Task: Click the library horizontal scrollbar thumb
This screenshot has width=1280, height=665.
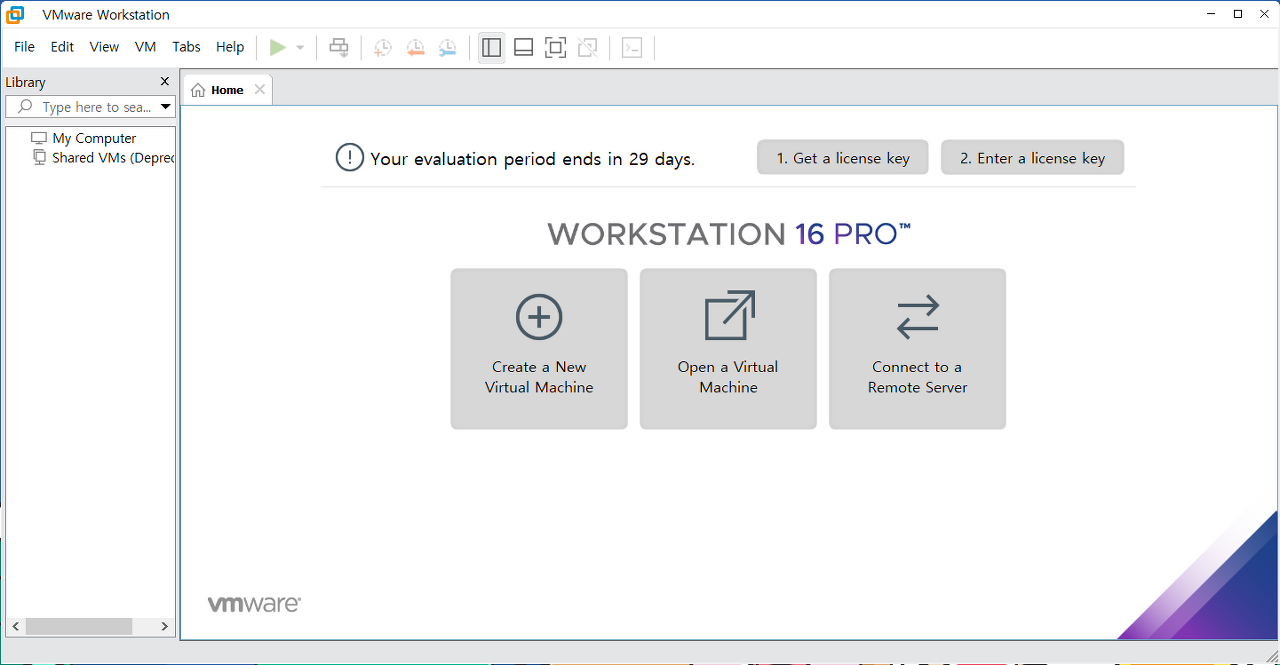Action: pos(79,626)
